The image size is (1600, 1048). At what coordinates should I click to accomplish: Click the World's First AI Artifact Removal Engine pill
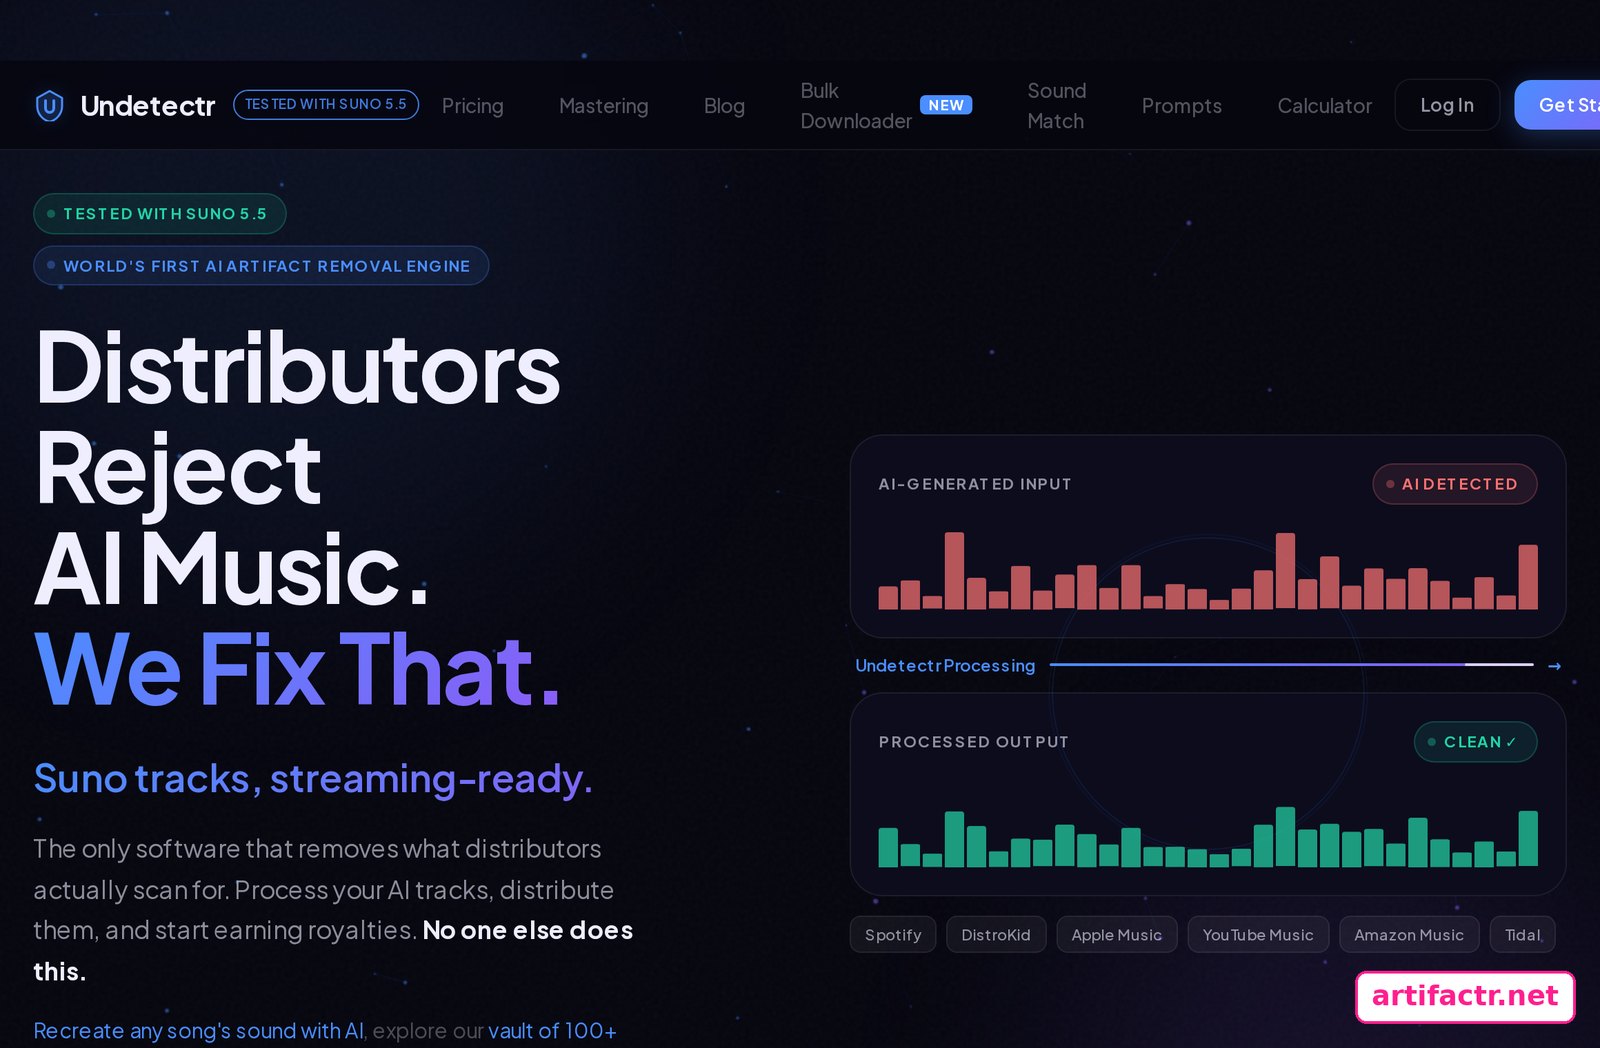coord(261,265)
